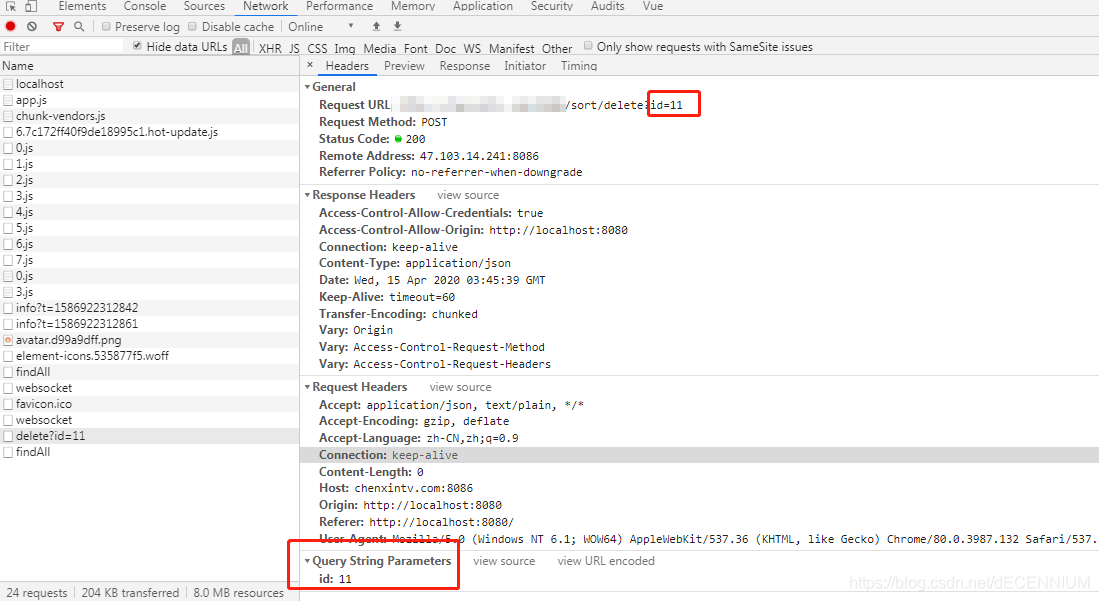This screenshot has width=1099, height=601.
Task: Uncheck Hide data URLs
Action: pyautogui.click(x=137, y=46)
